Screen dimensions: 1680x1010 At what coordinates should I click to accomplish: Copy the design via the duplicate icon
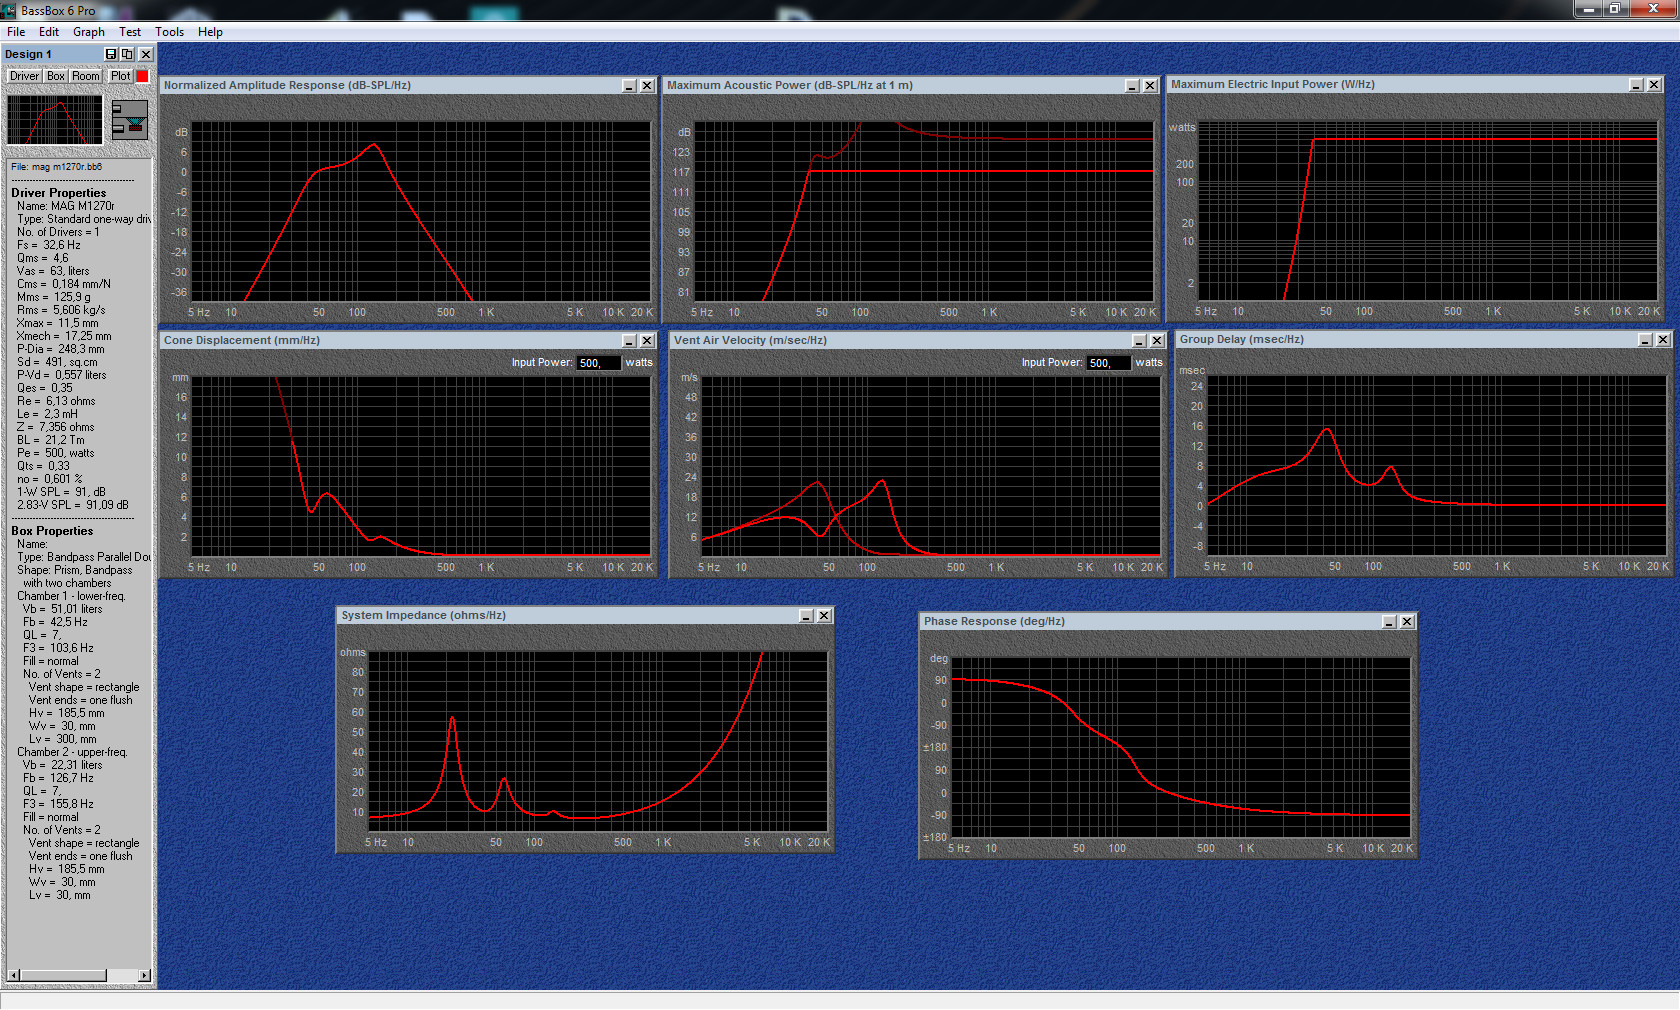tap(127, 54)
